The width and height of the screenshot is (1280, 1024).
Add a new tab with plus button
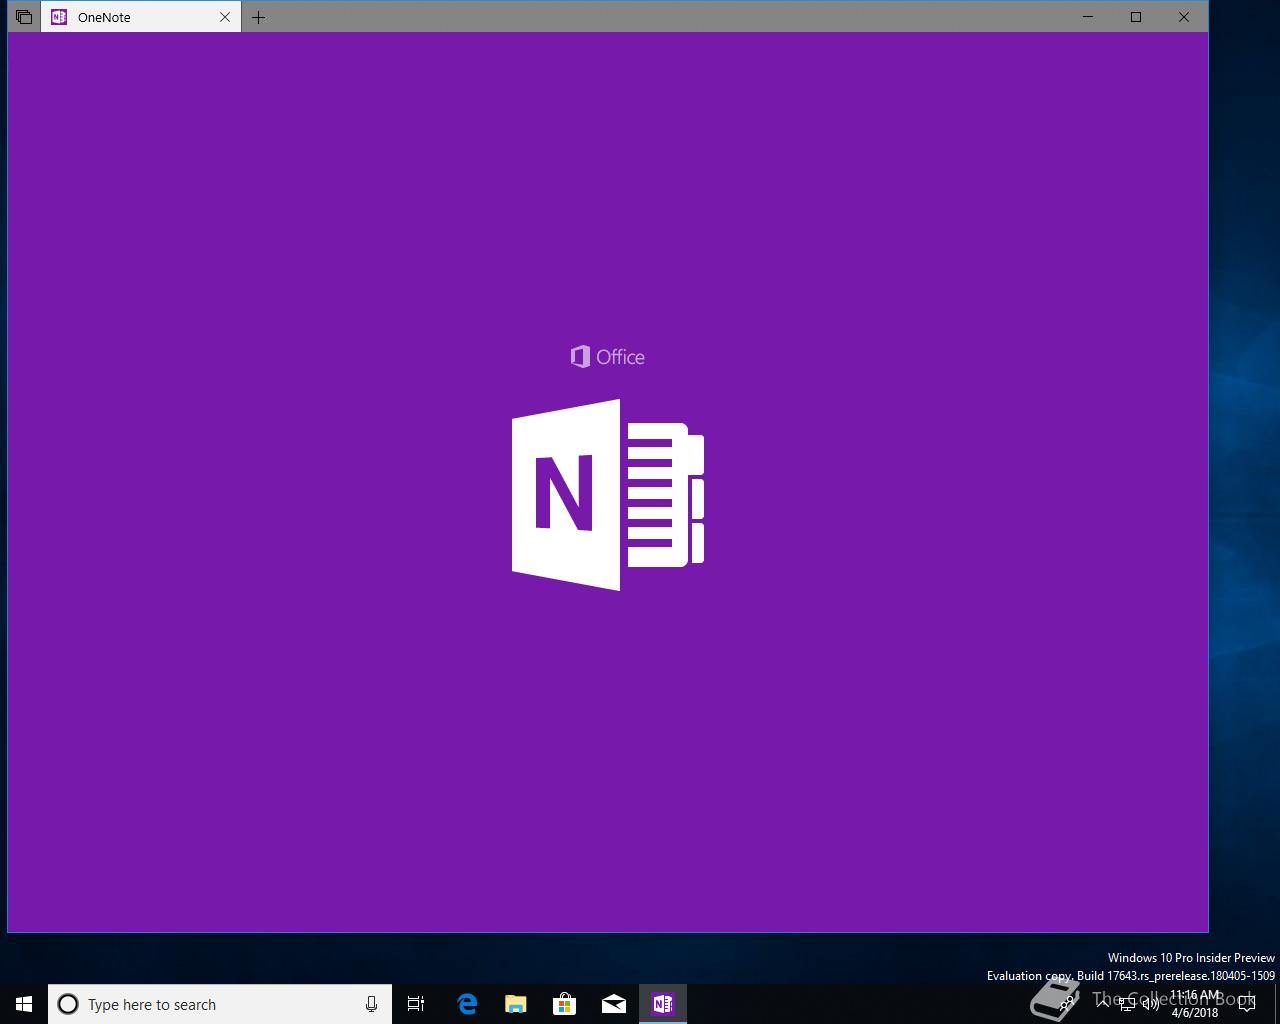(258, 17)
